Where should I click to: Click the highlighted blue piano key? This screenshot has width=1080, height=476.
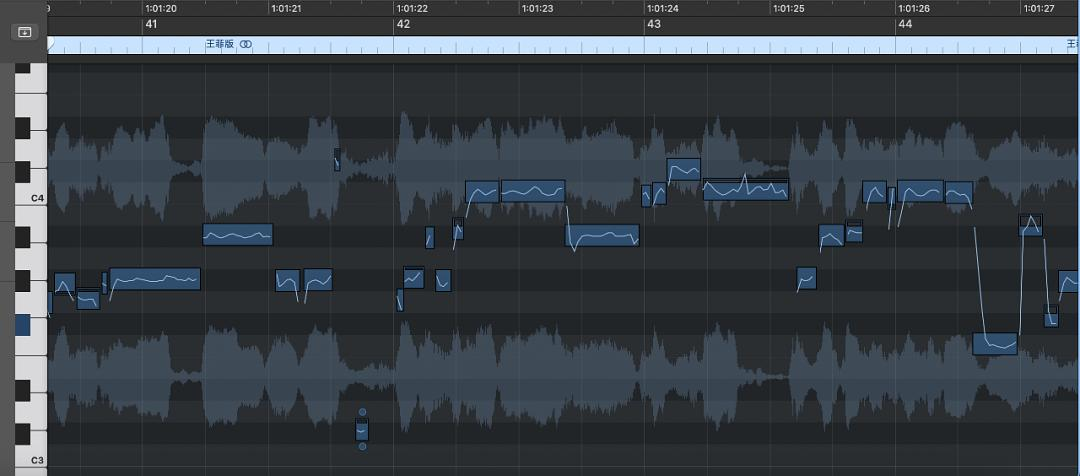(x=23, y=325)
